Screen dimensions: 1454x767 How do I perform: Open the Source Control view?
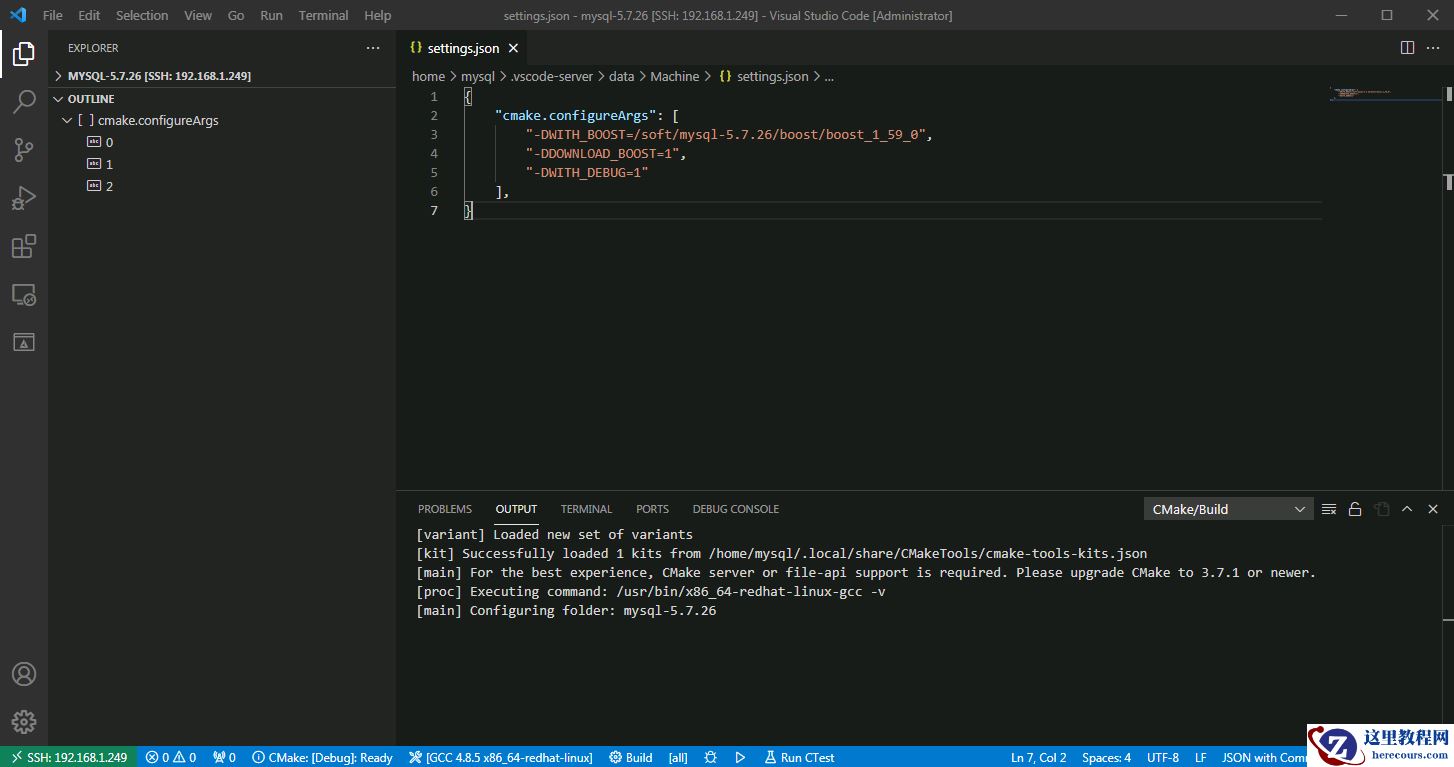coord(24,150)
